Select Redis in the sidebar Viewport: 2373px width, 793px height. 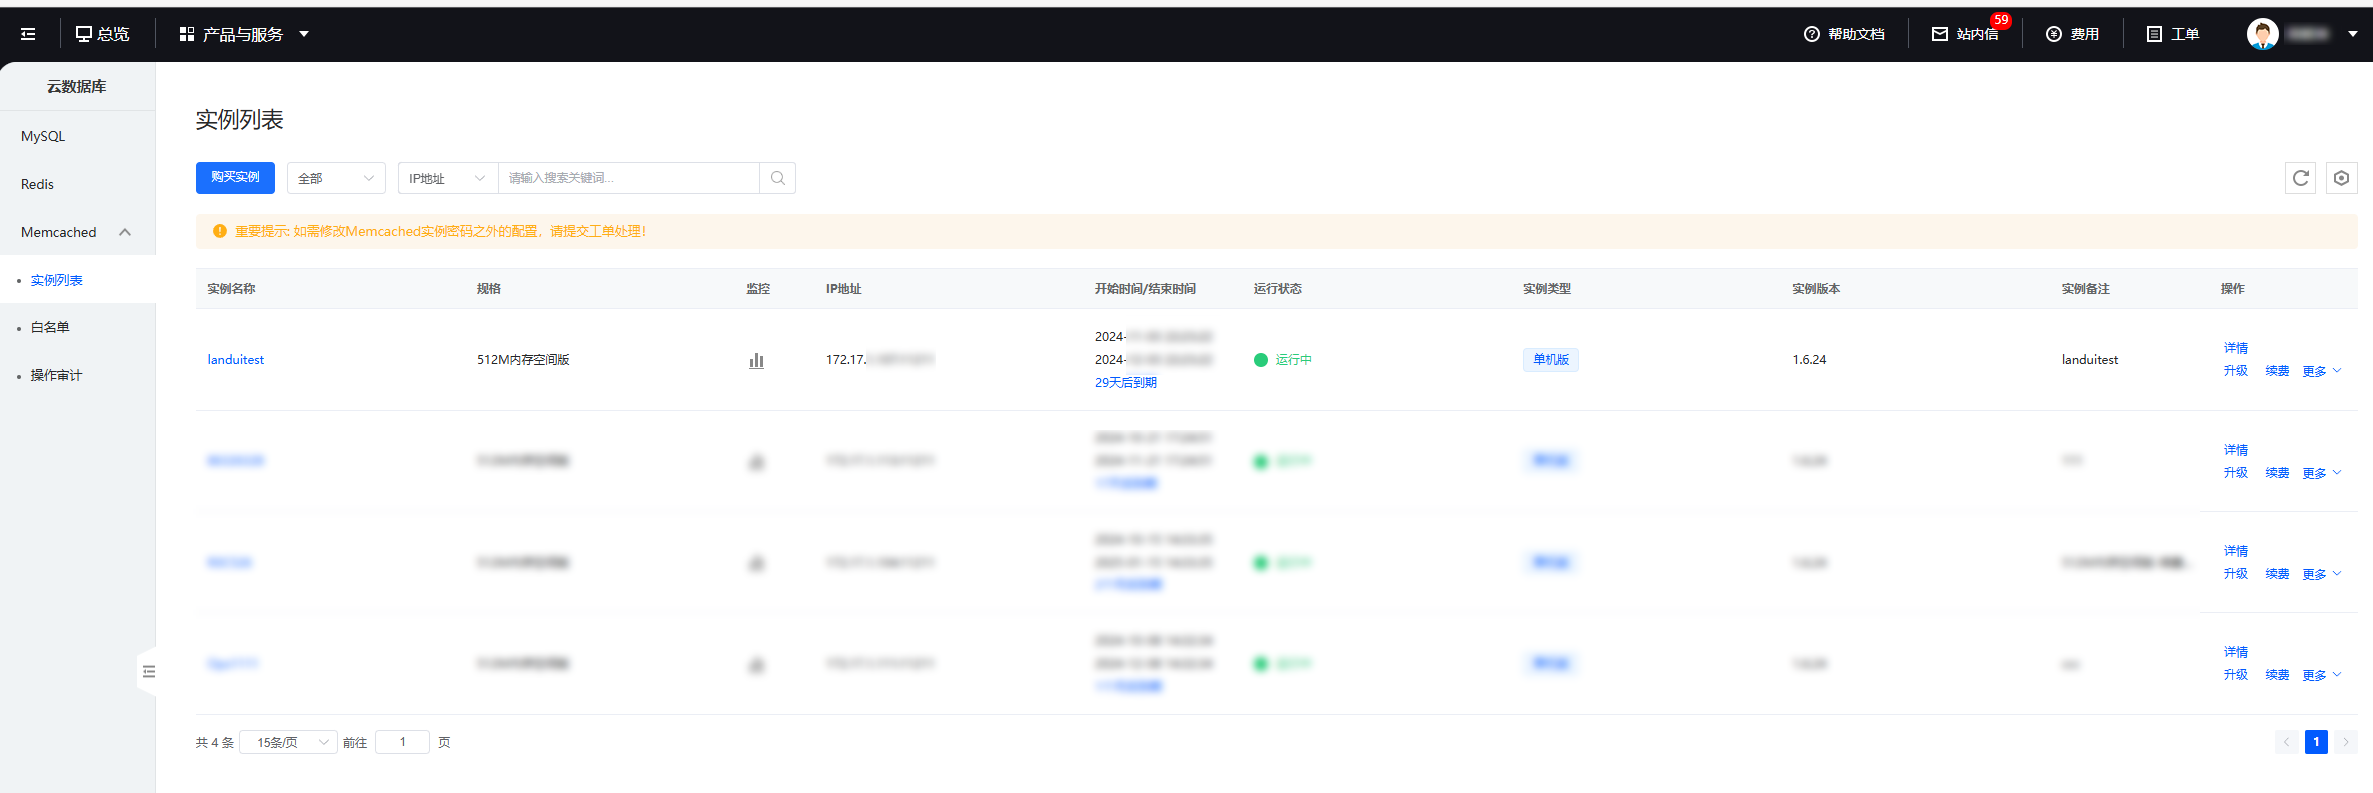[37, 184]
